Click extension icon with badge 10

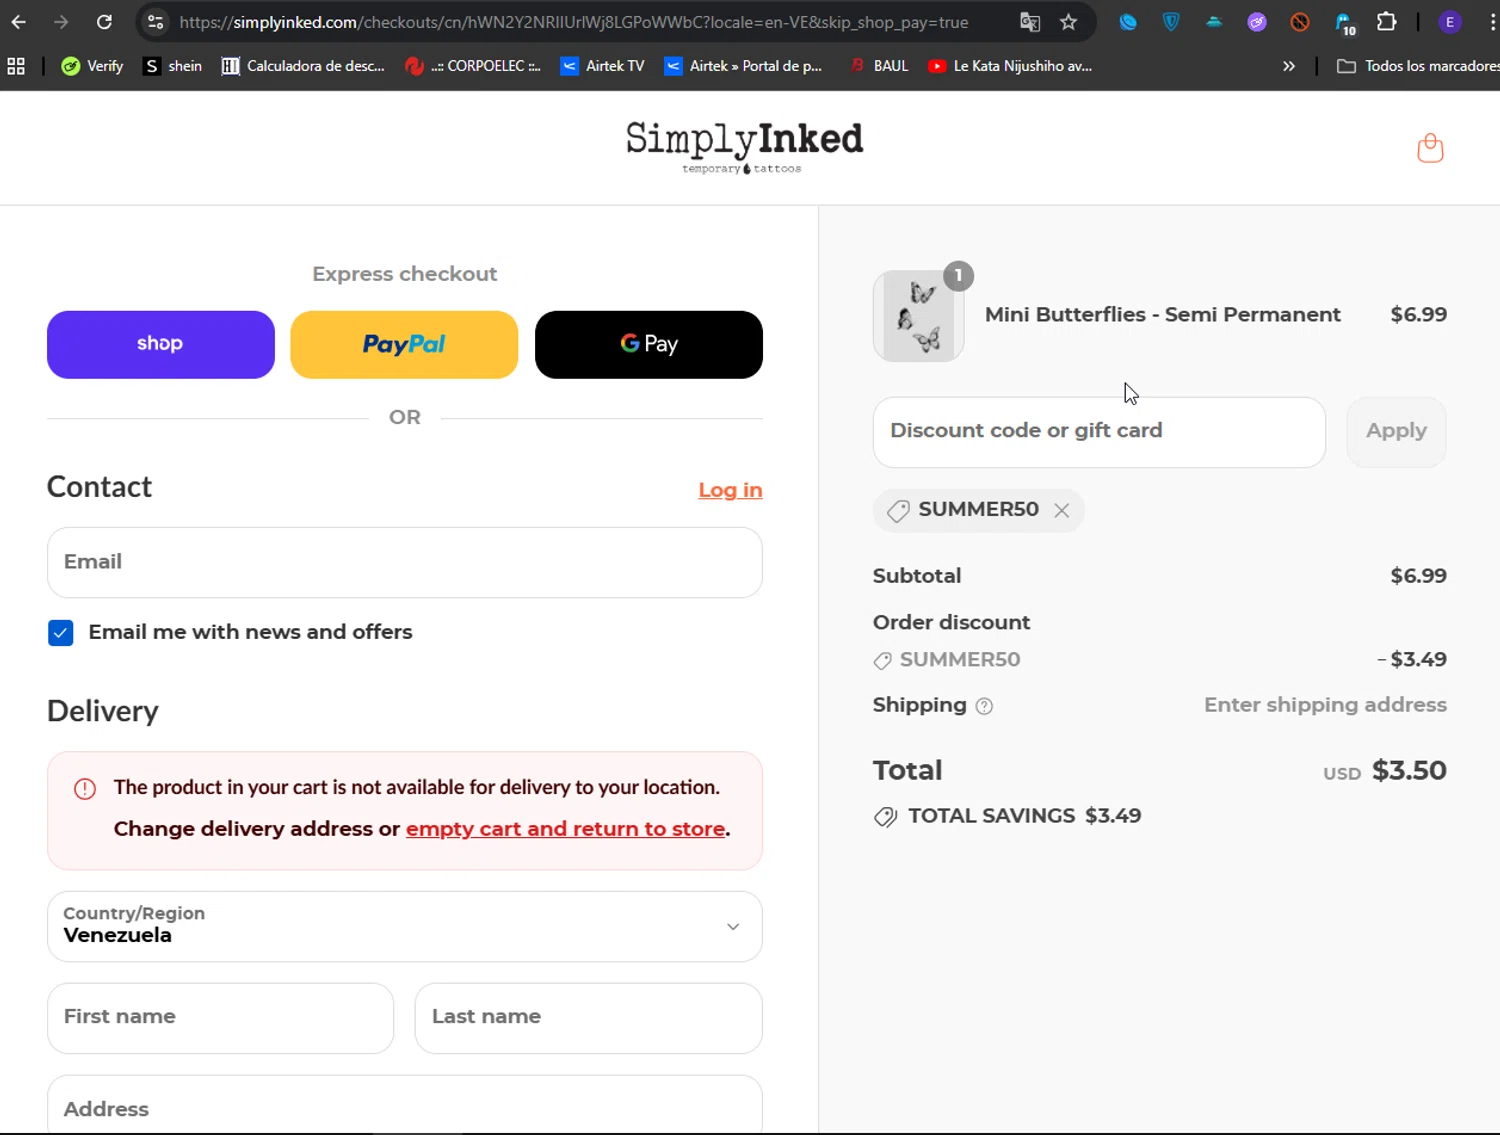pyautogui.click(x=1344, y=23)
